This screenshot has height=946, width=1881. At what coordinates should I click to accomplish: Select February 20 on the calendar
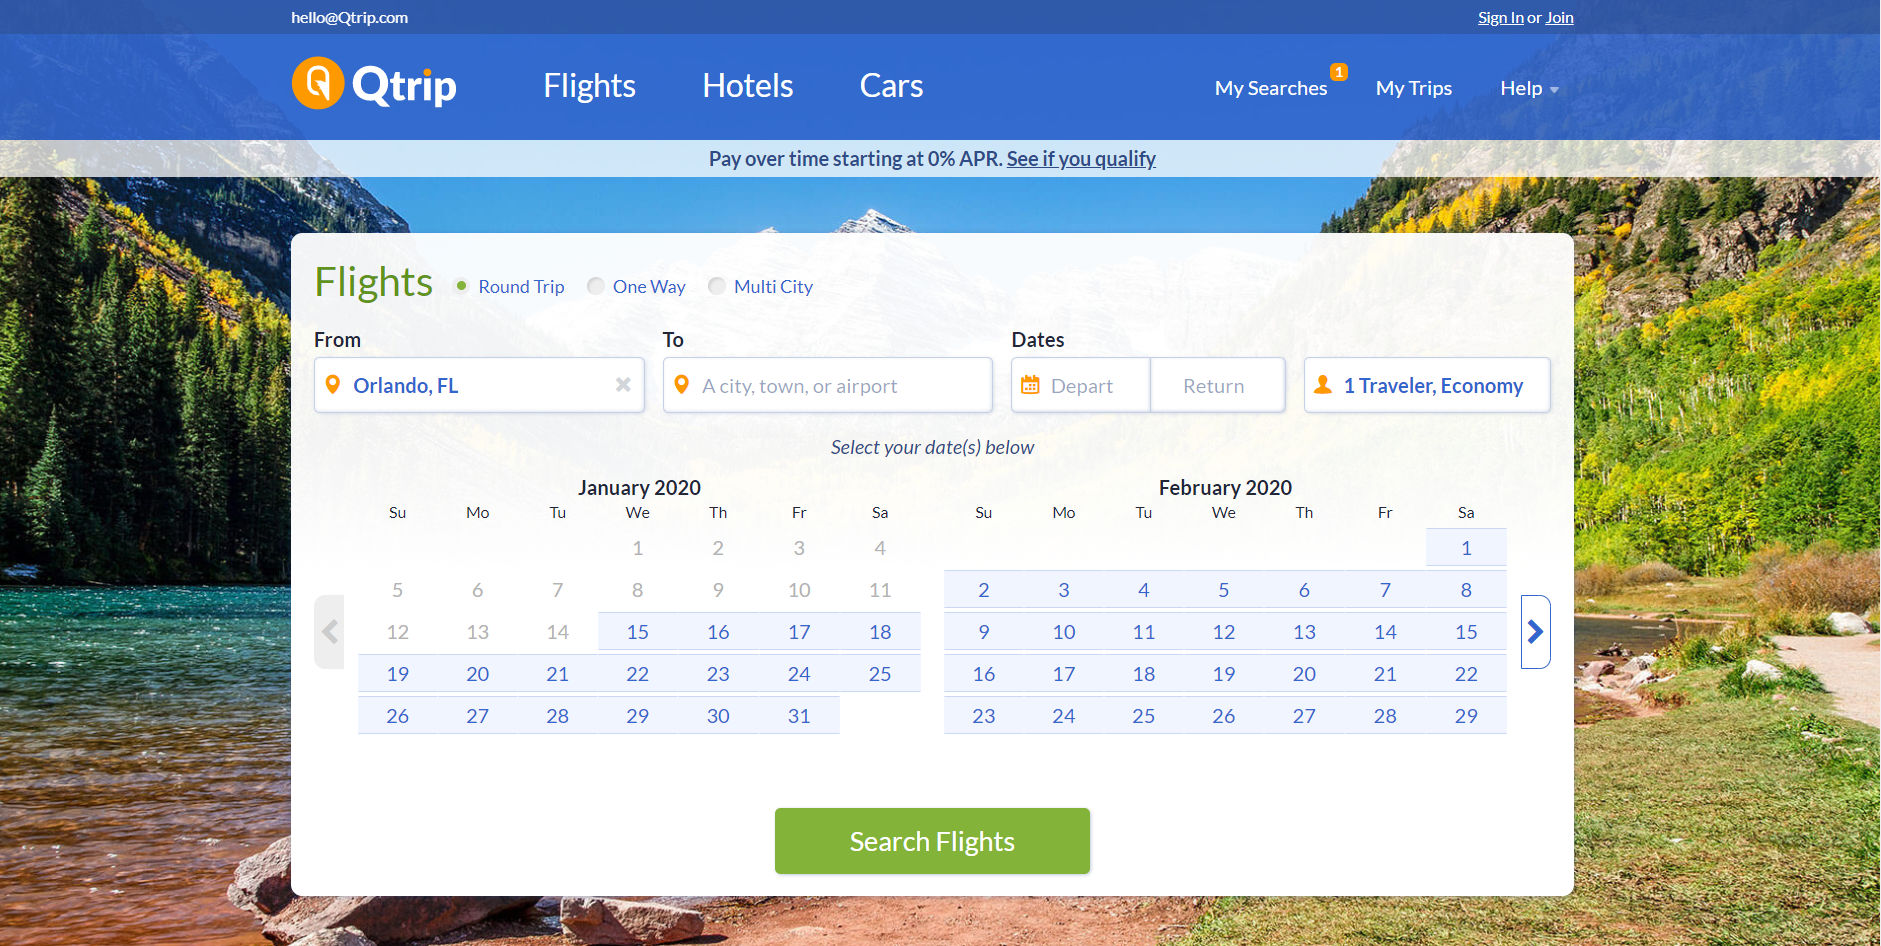(x=1304, y=674)
